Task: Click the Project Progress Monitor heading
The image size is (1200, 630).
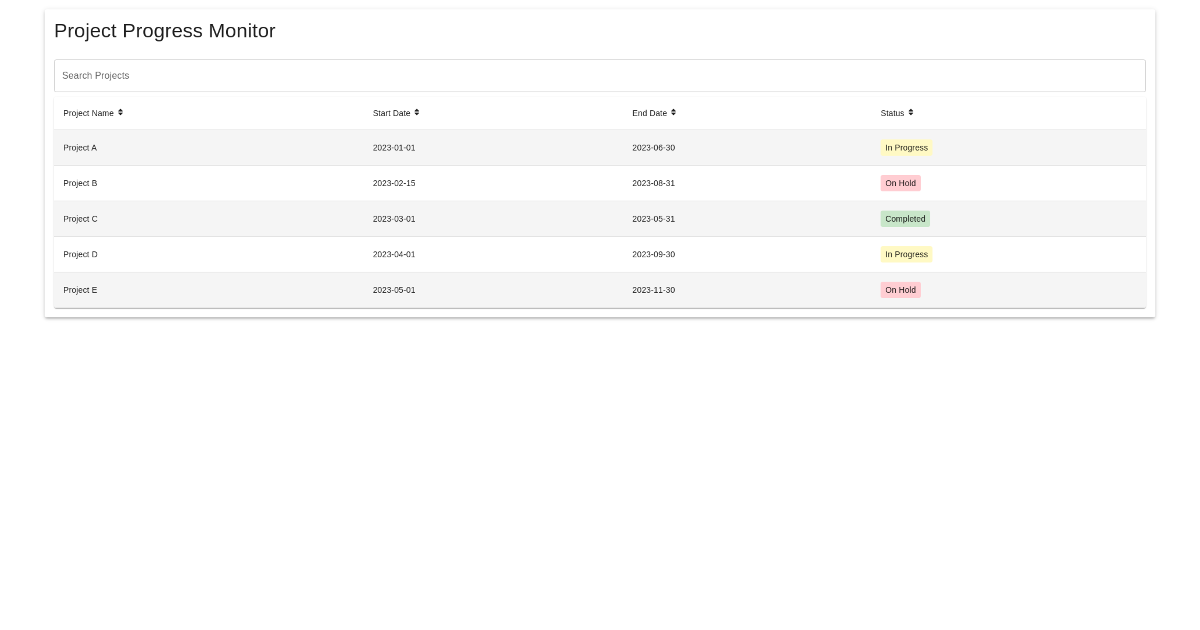Action: coord(165,31)
